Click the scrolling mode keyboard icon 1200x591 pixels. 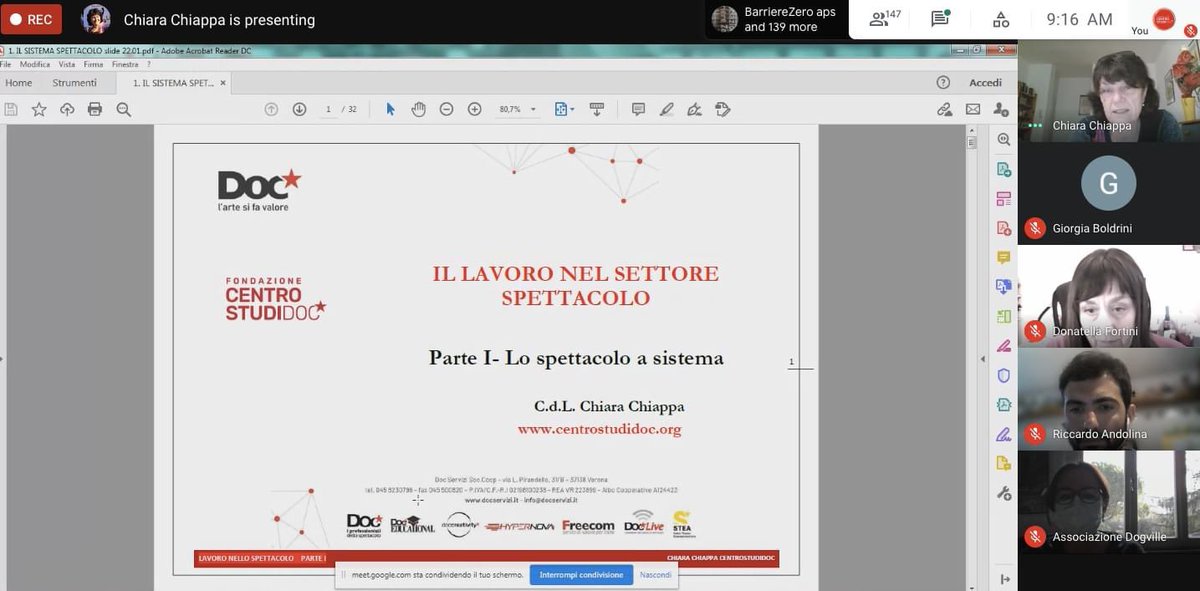(597, 109)
